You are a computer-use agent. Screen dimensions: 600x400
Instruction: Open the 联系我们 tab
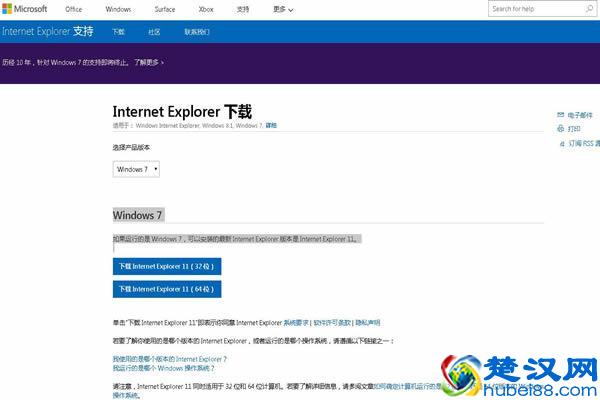tap(197, 31)
